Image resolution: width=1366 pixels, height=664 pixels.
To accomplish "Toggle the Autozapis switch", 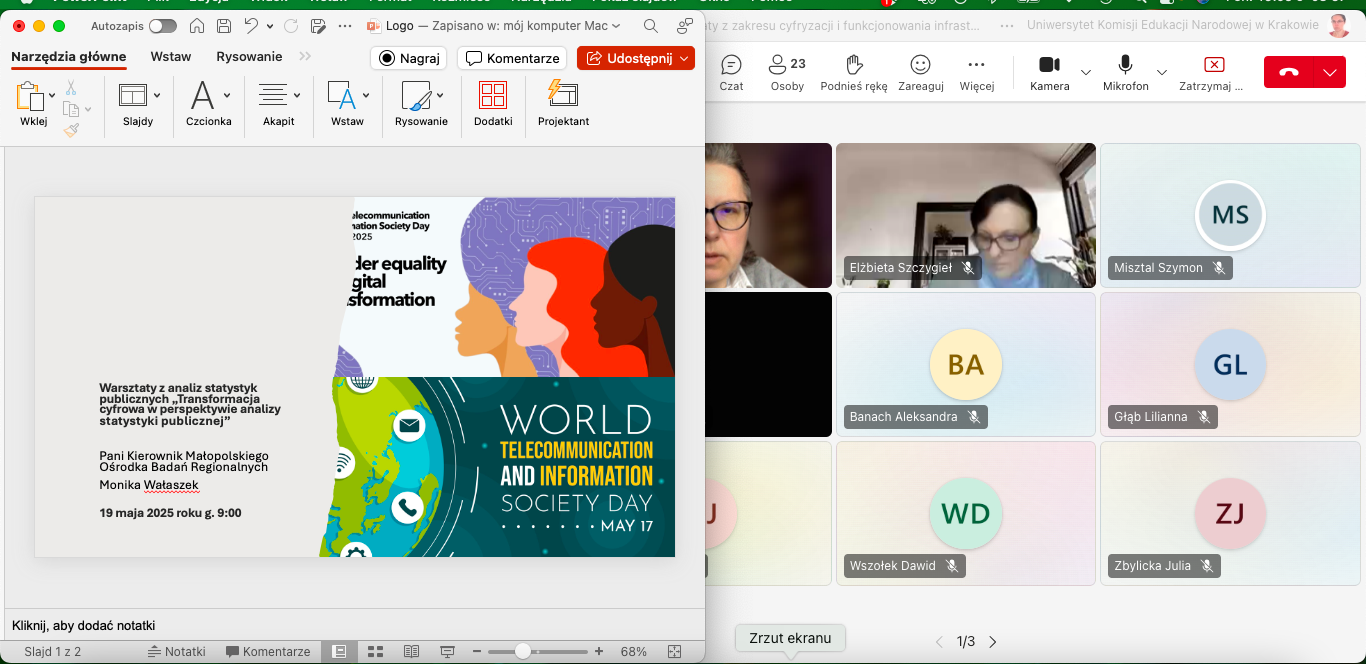I will 162,26.
